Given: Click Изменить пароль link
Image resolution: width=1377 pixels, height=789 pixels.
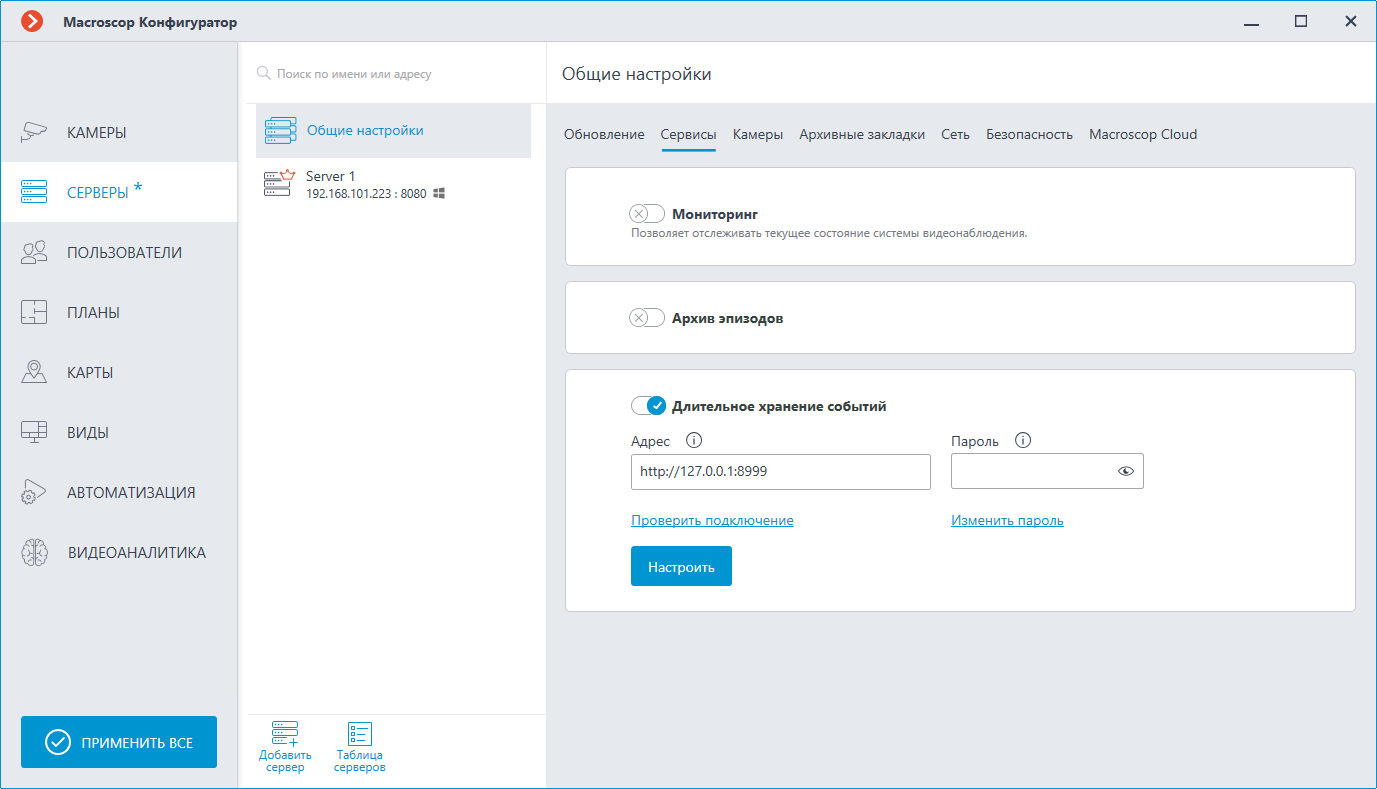Looking at the screenshot, I should pyautogui.click(x=1007, y=520).
